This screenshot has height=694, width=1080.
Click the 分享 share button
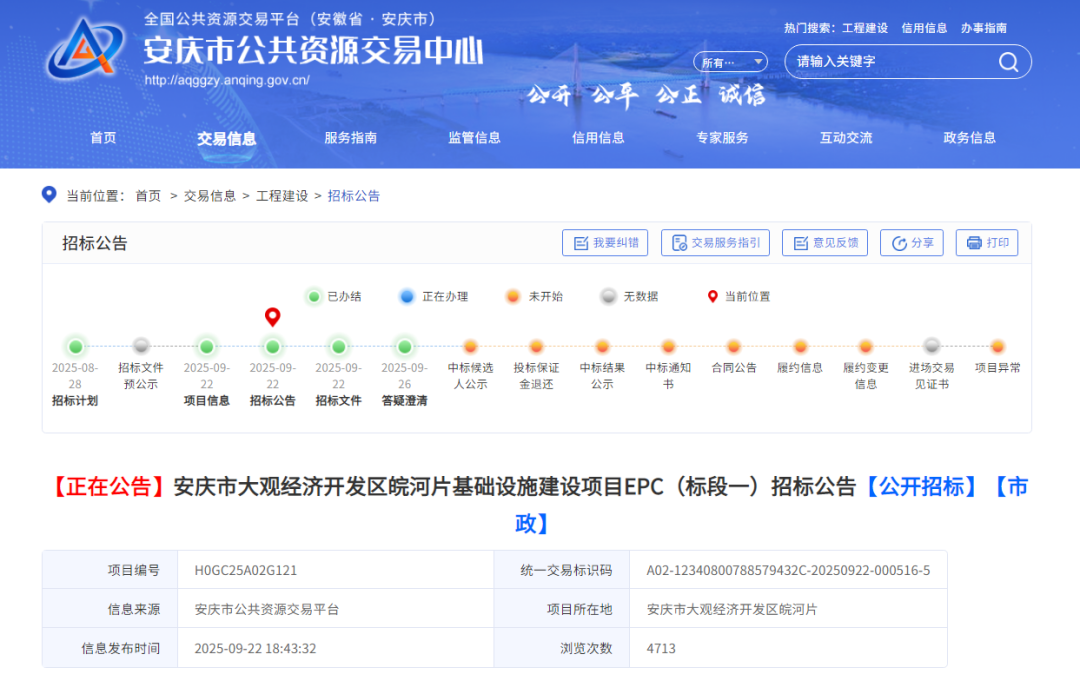point(911,243)
